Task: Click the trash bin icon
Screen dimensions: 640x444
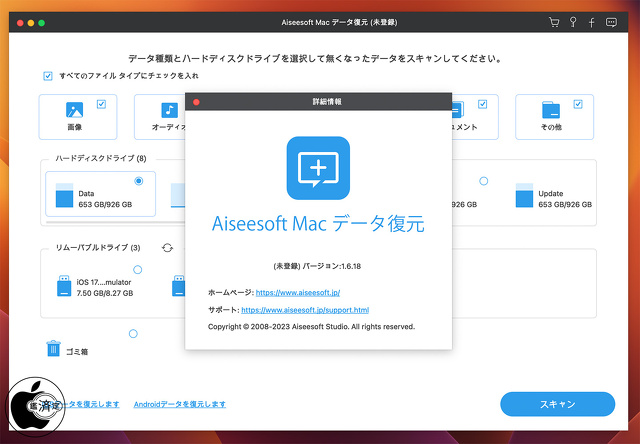Action: pos(53,349)
